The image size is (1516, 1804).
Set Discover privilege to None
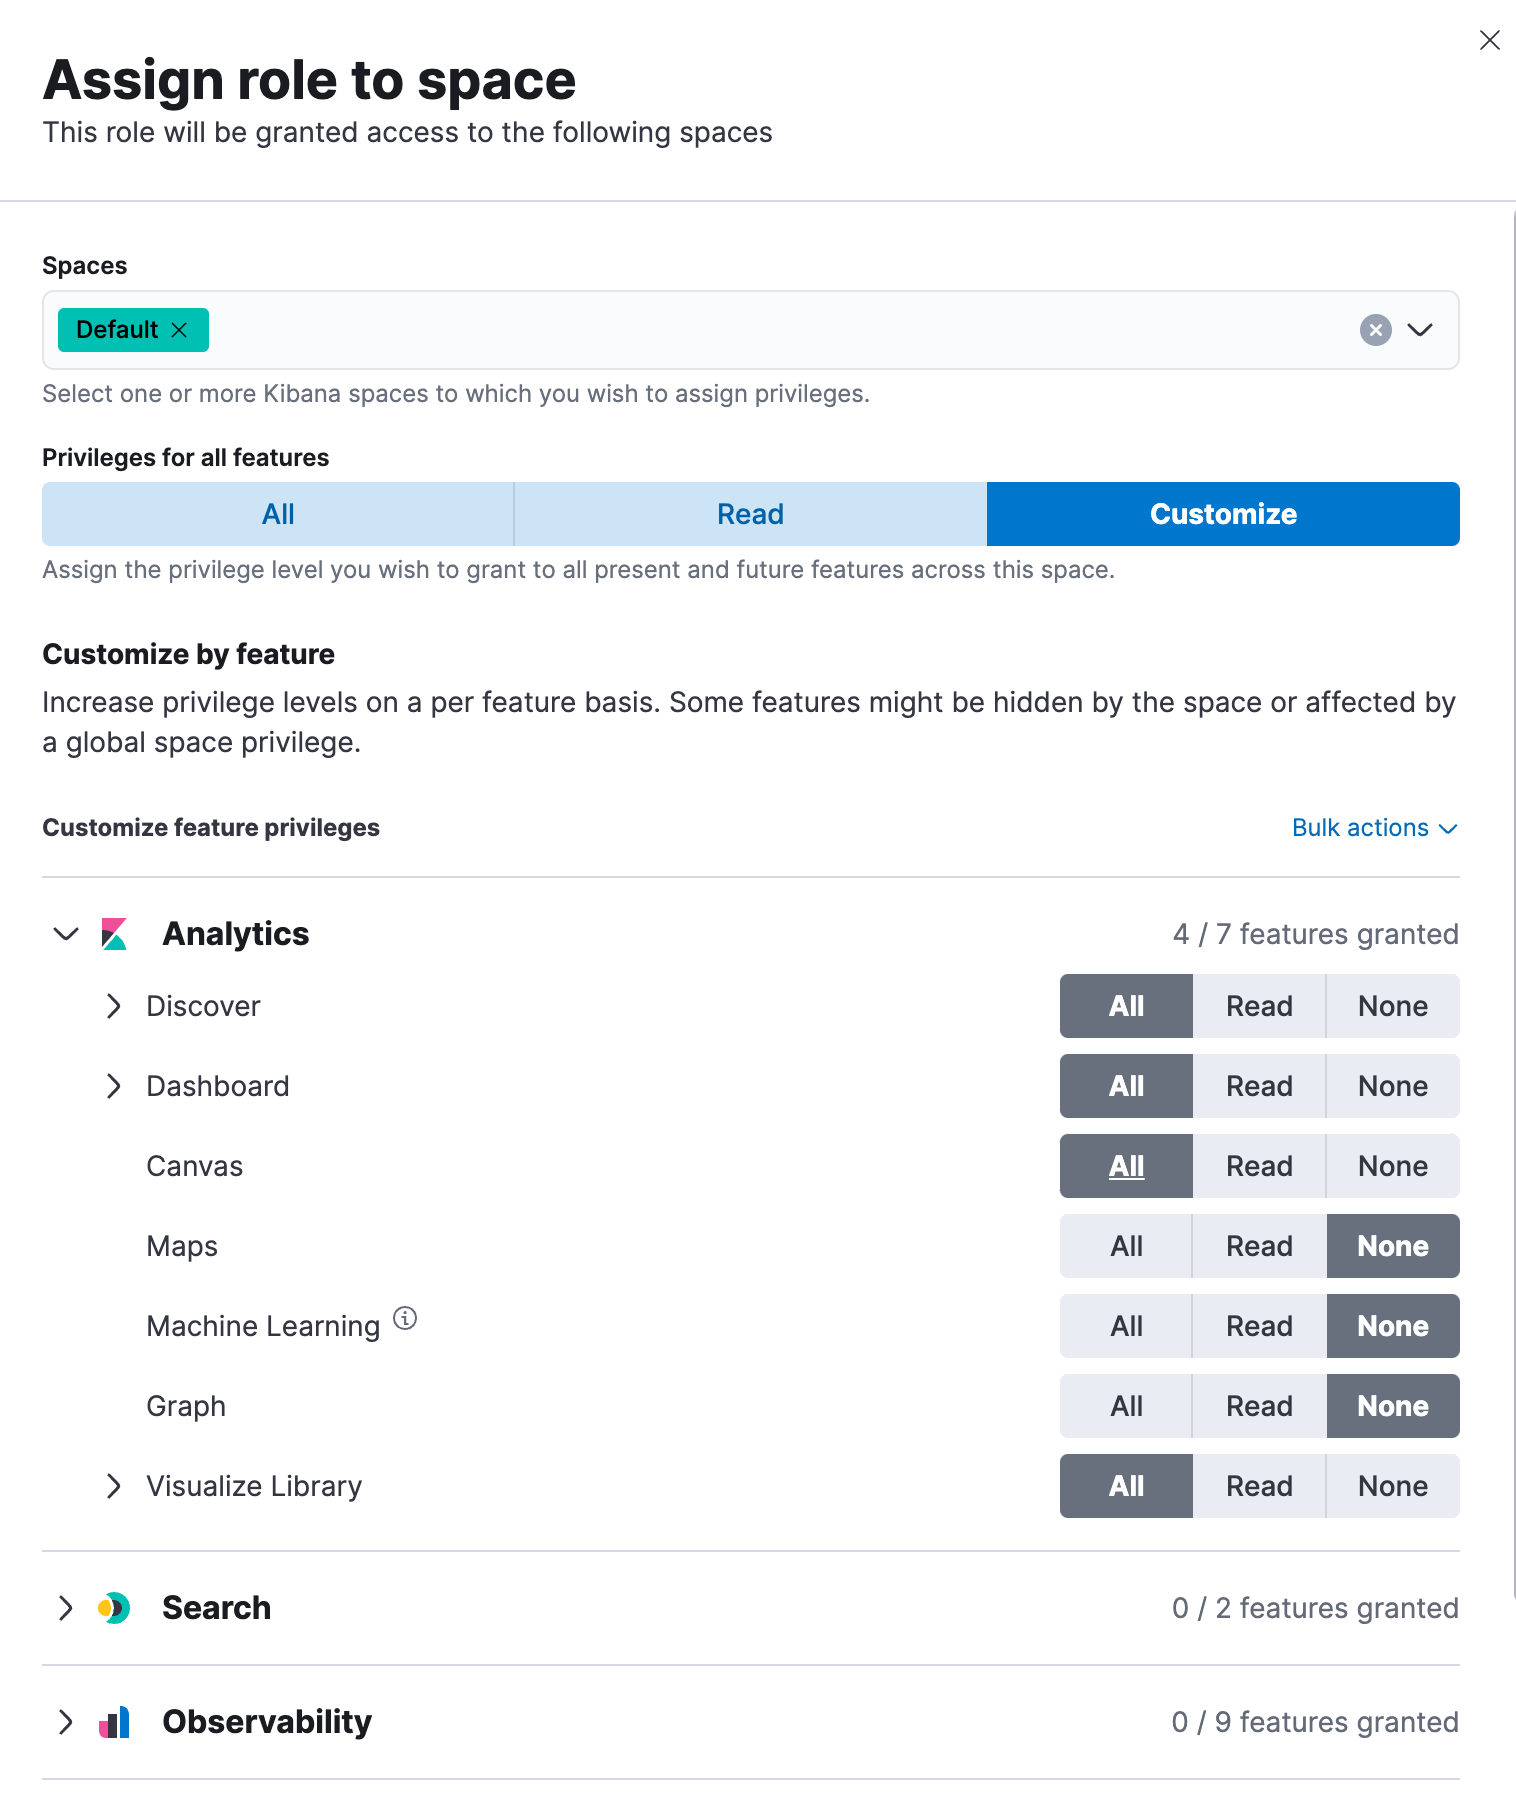tap(1392, 1006)
